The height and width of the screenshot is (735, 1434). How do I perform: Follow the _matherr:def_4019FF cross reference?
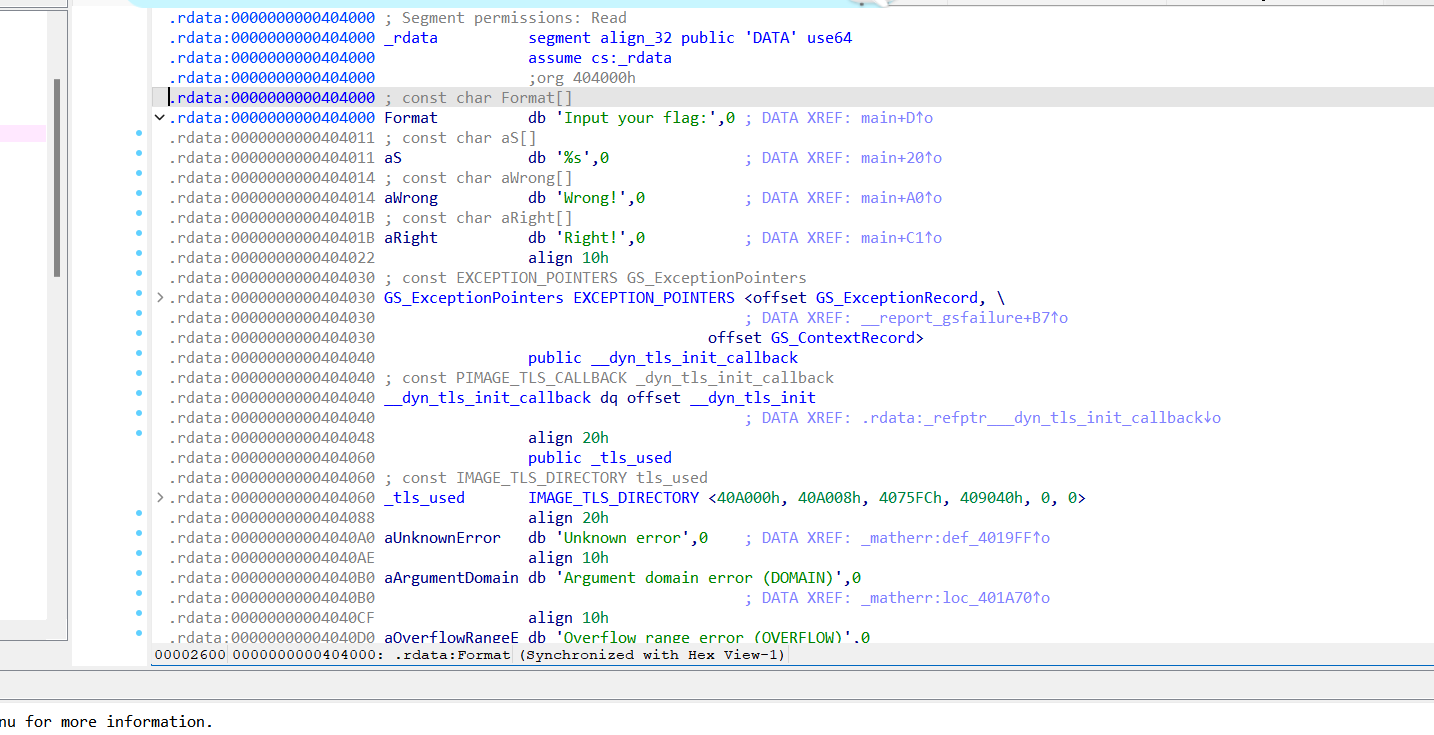point(955,538)
